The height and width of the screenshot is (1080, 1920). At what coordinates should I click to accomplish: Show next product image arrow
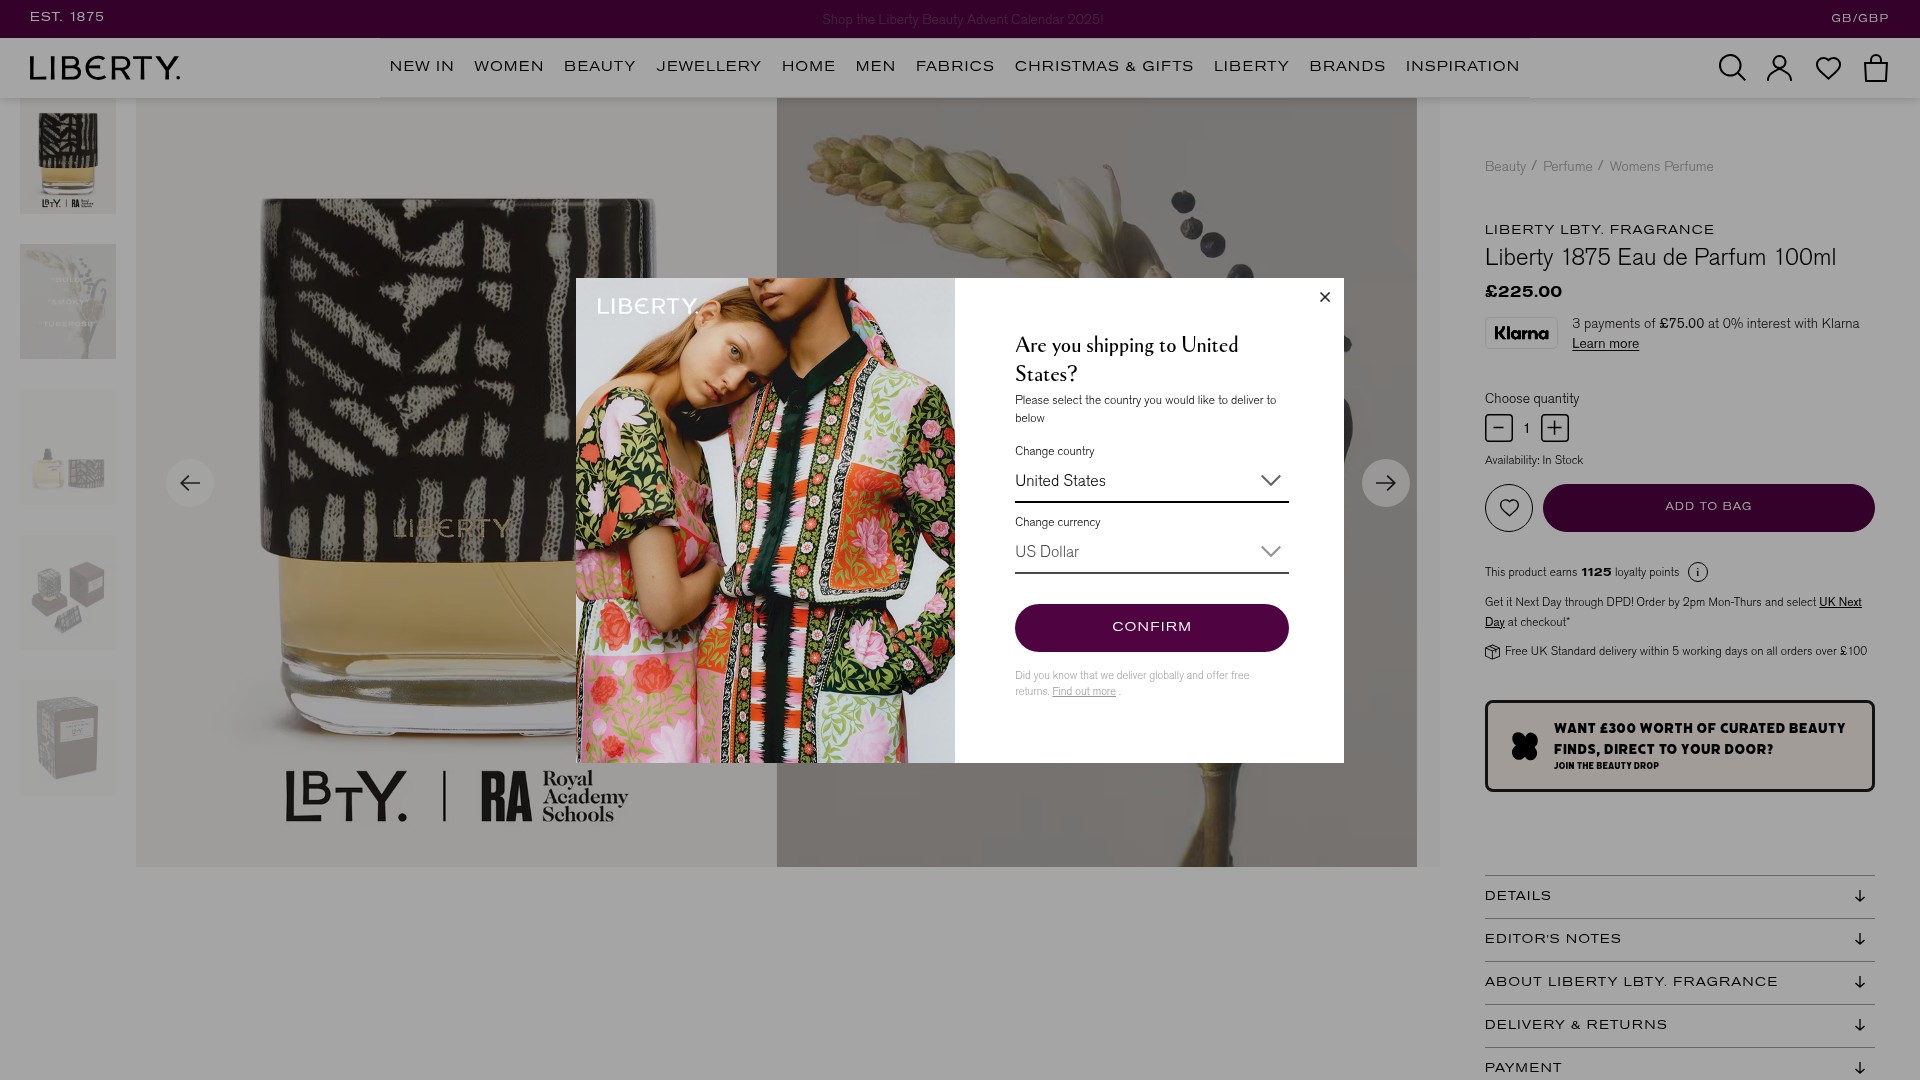[x=1385, y=483]
